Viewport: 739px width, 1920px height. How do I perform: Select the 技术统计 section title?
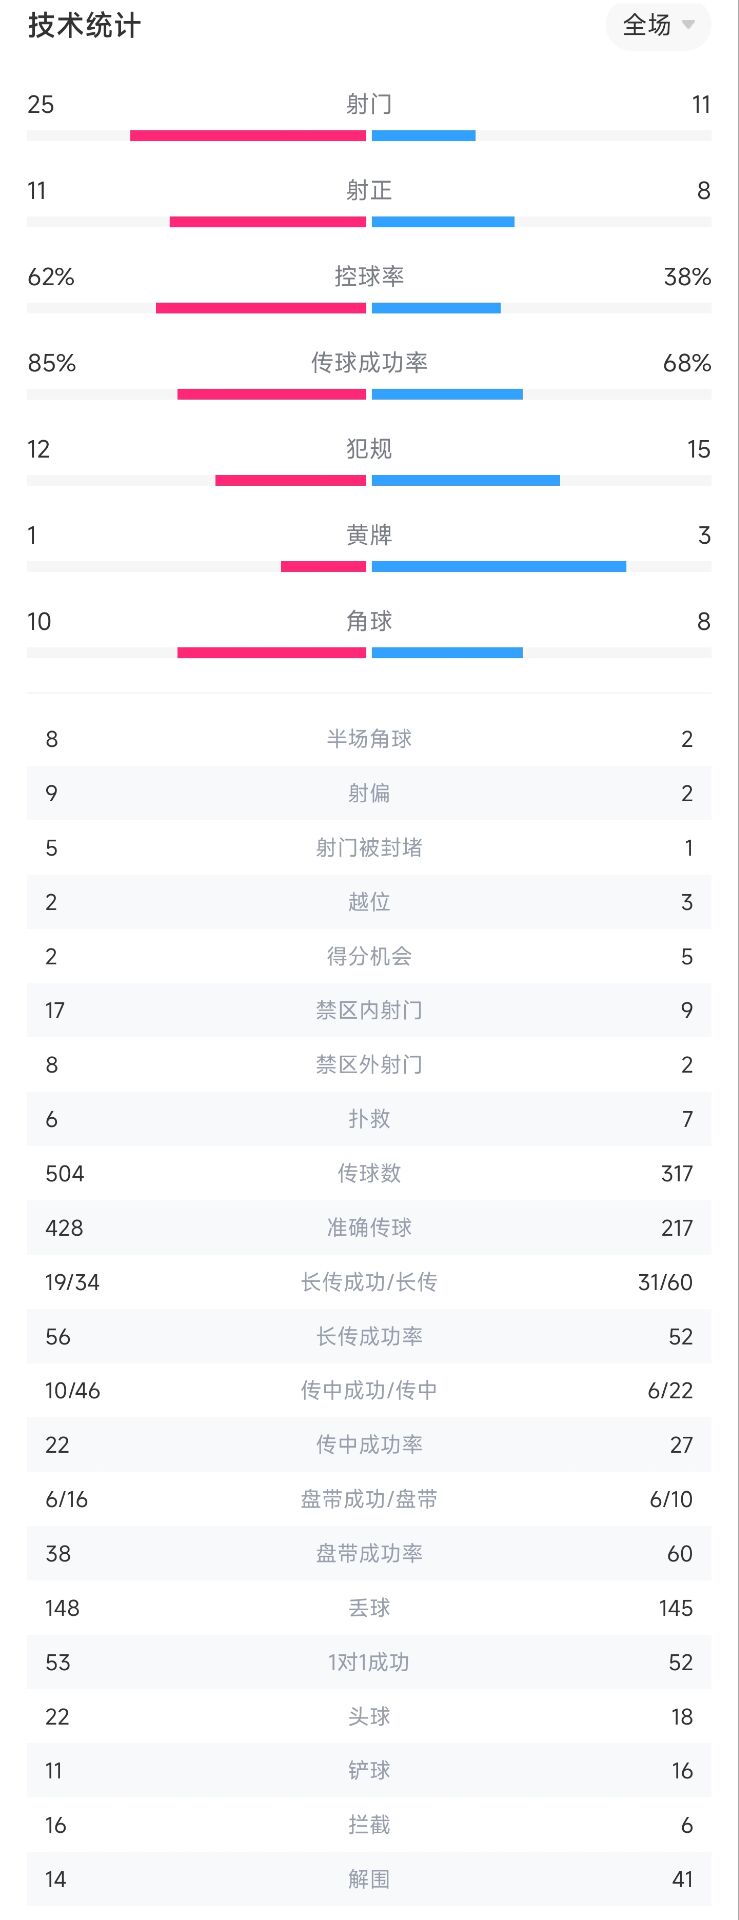click(84, 26)
